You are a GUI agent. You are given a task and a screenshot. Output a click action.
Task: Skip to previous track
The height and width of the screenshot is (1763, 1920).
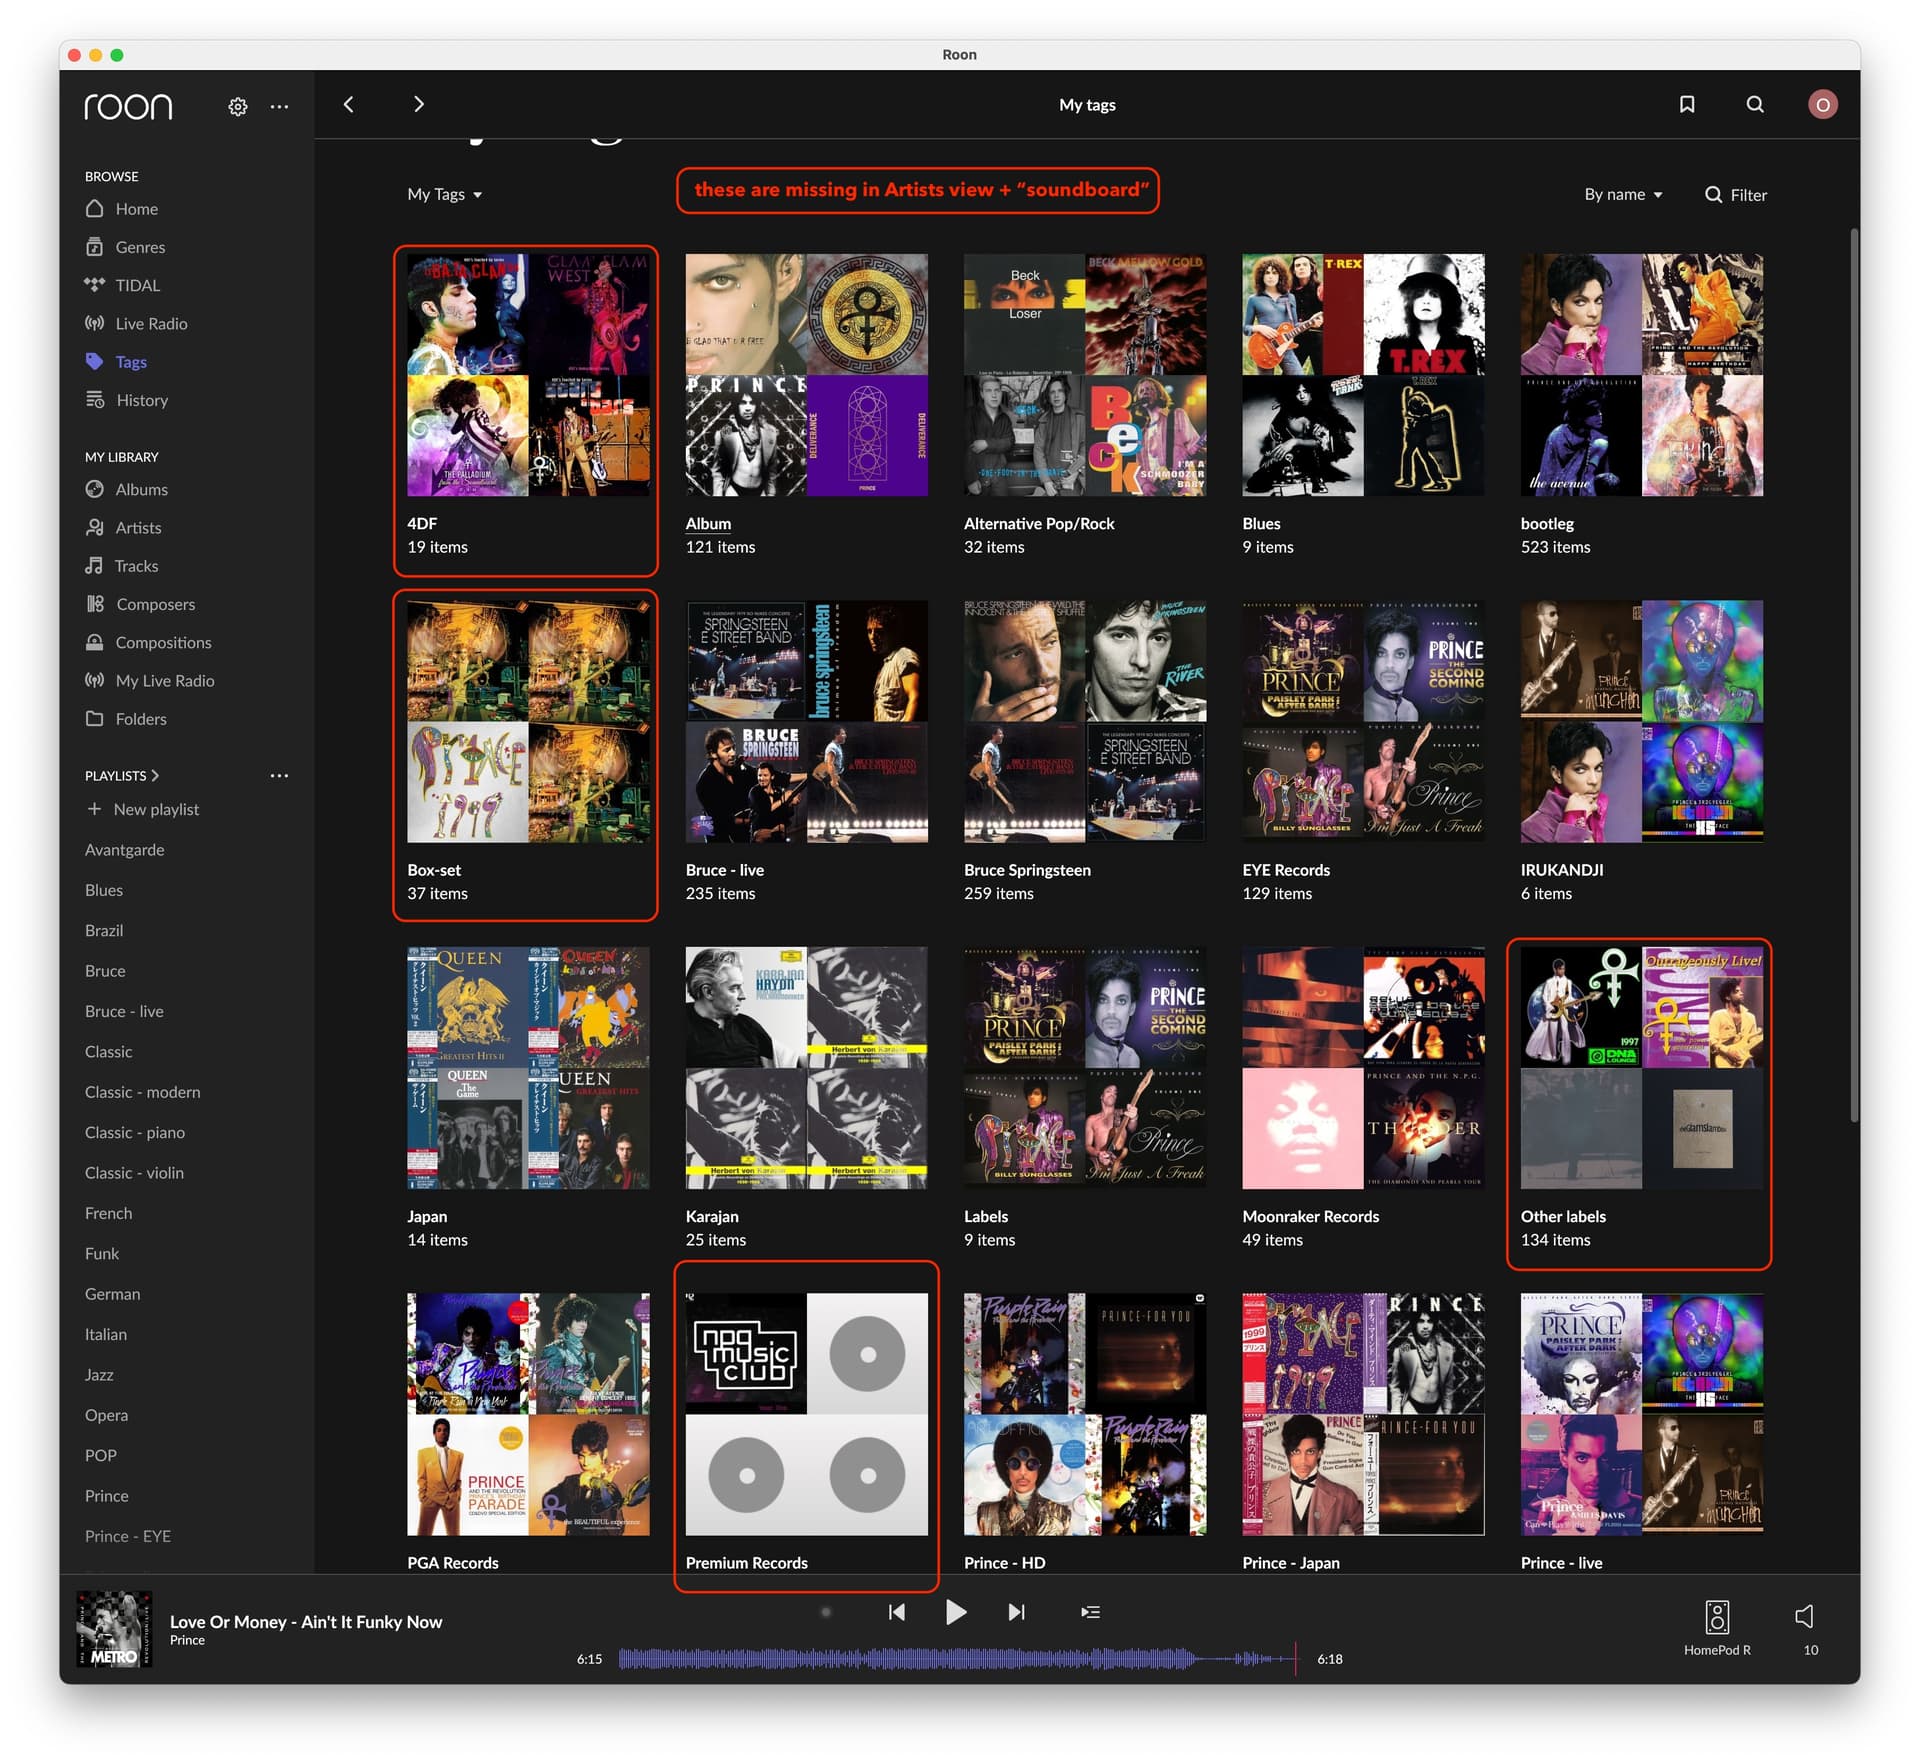point(897,1611)
